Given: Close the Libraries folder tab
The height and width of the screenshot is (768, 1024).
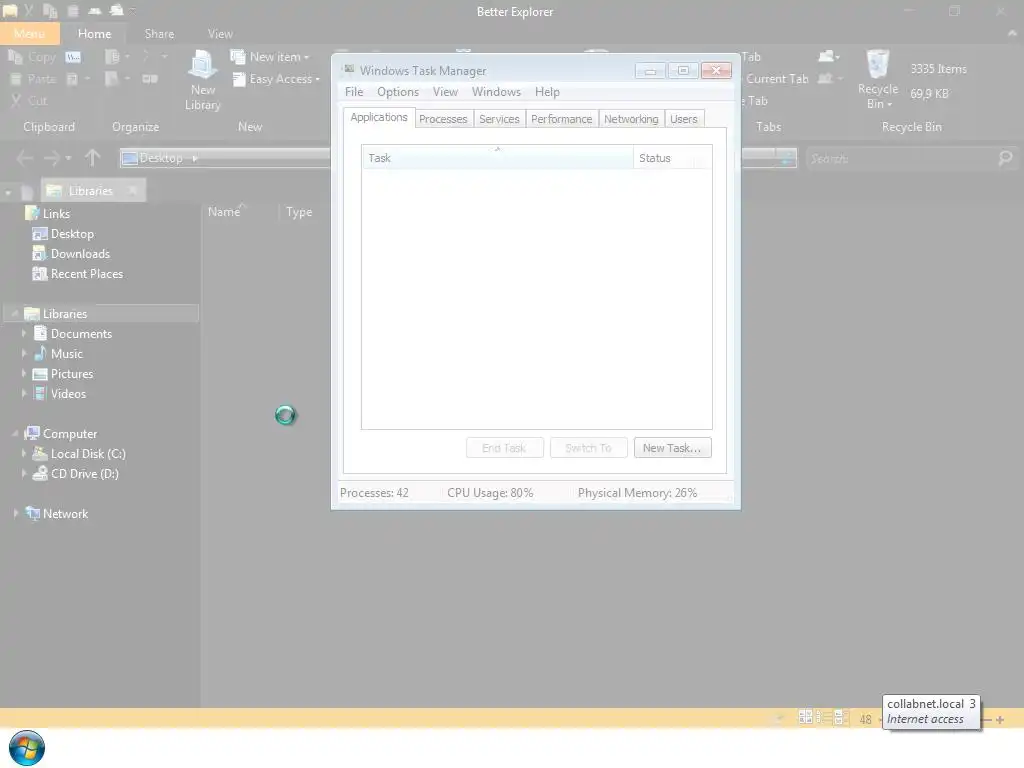Looking at the screenshot, I should pos(133,190).
